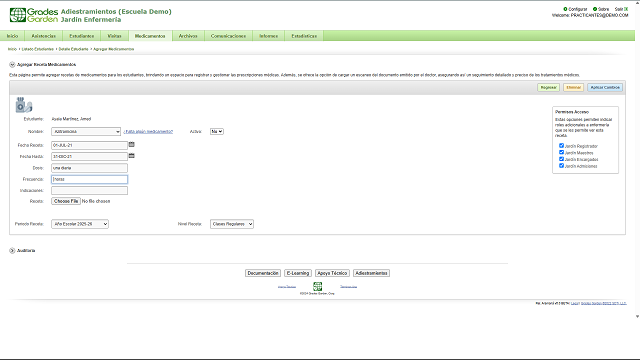Click the Detalle Estudiante breadcrumb
The width and height of the screenshot is (640, 360).
click(73, 49)
